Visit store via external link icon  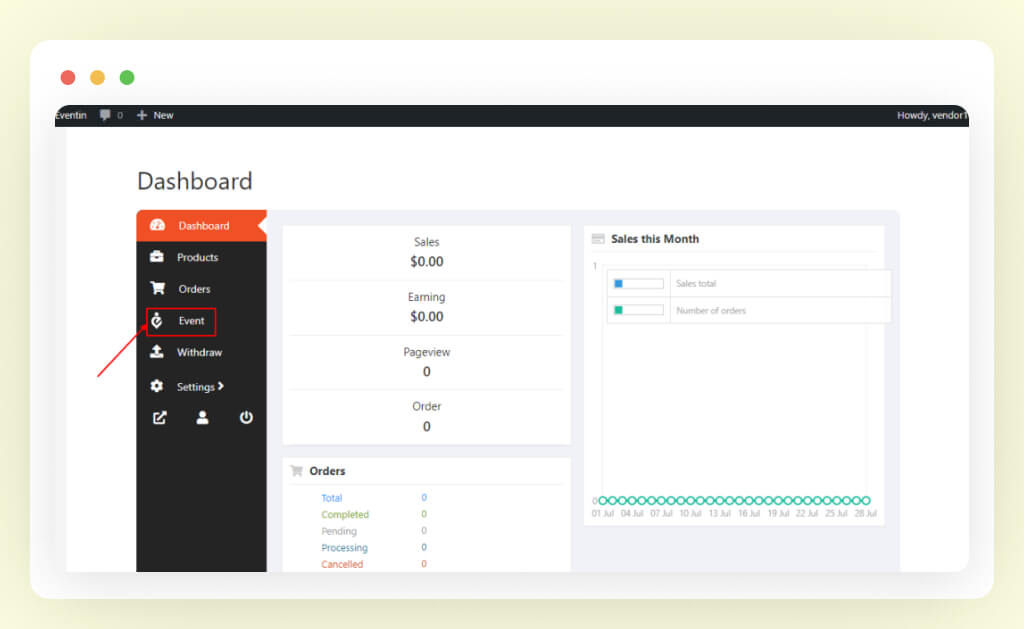[x=159, y=417]
